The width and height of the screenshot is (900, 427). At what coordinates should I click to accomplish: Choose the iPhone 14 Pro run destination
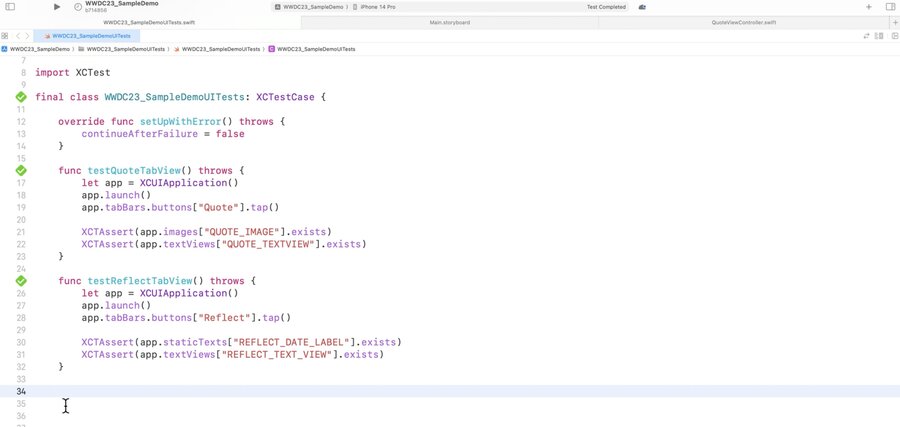(x=374, y=7)
